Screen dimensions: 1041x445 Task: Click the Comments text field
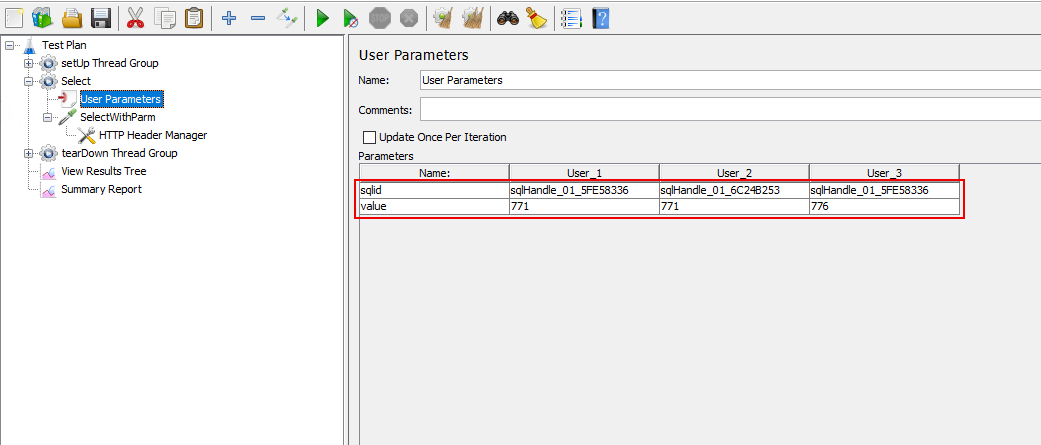click(728, 109)
